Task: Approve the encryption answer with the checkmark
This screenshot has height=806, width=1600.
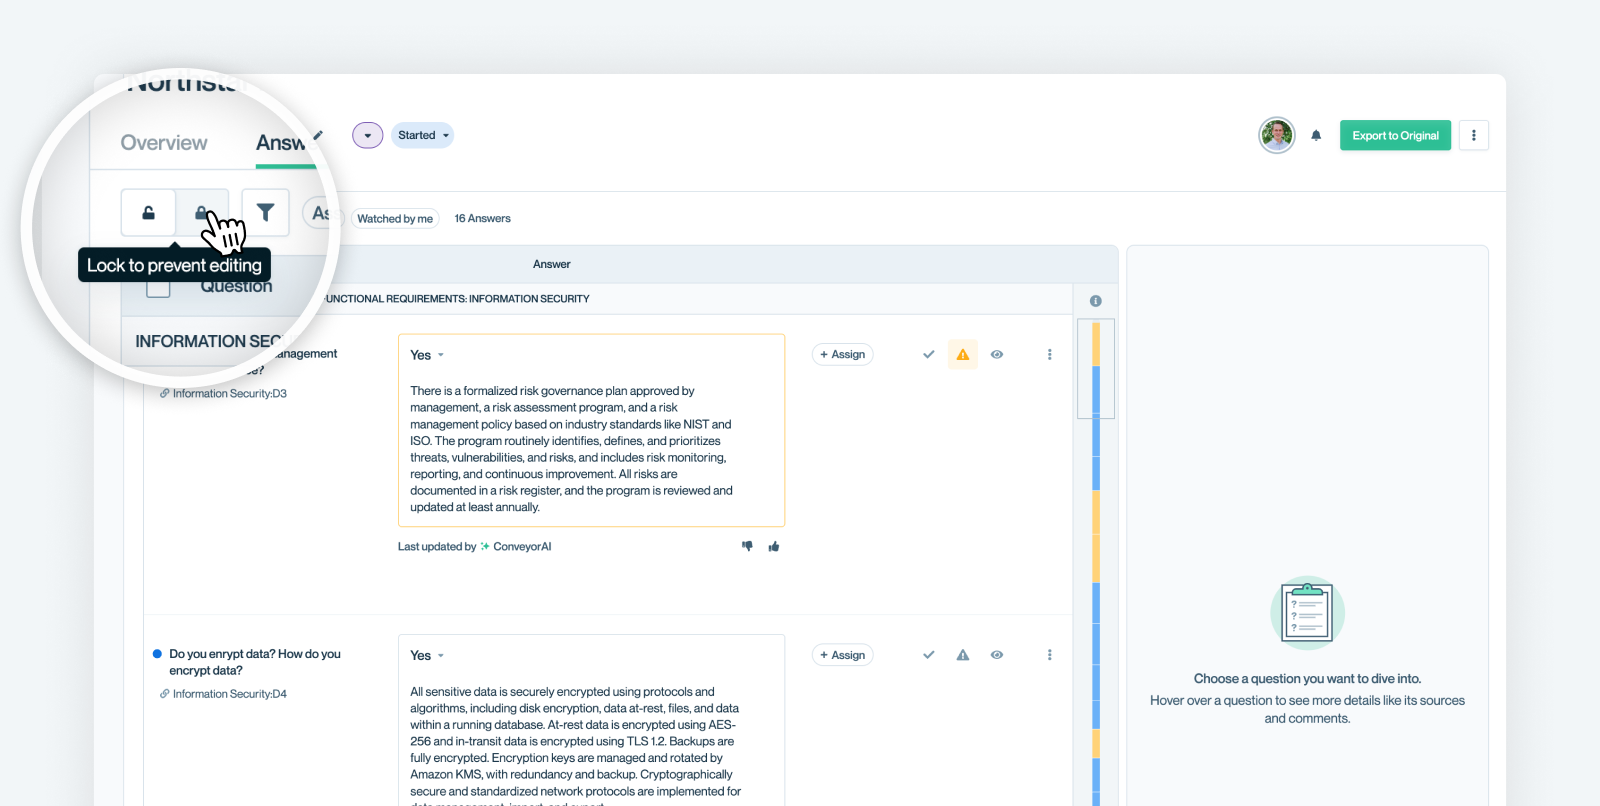Action: pyautogui.click(x=928, y=655)
